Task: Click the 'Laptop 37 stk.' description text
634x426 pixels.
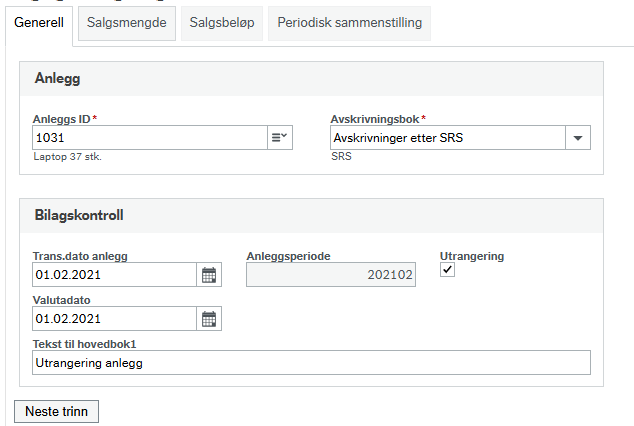Action: (68, 157)
